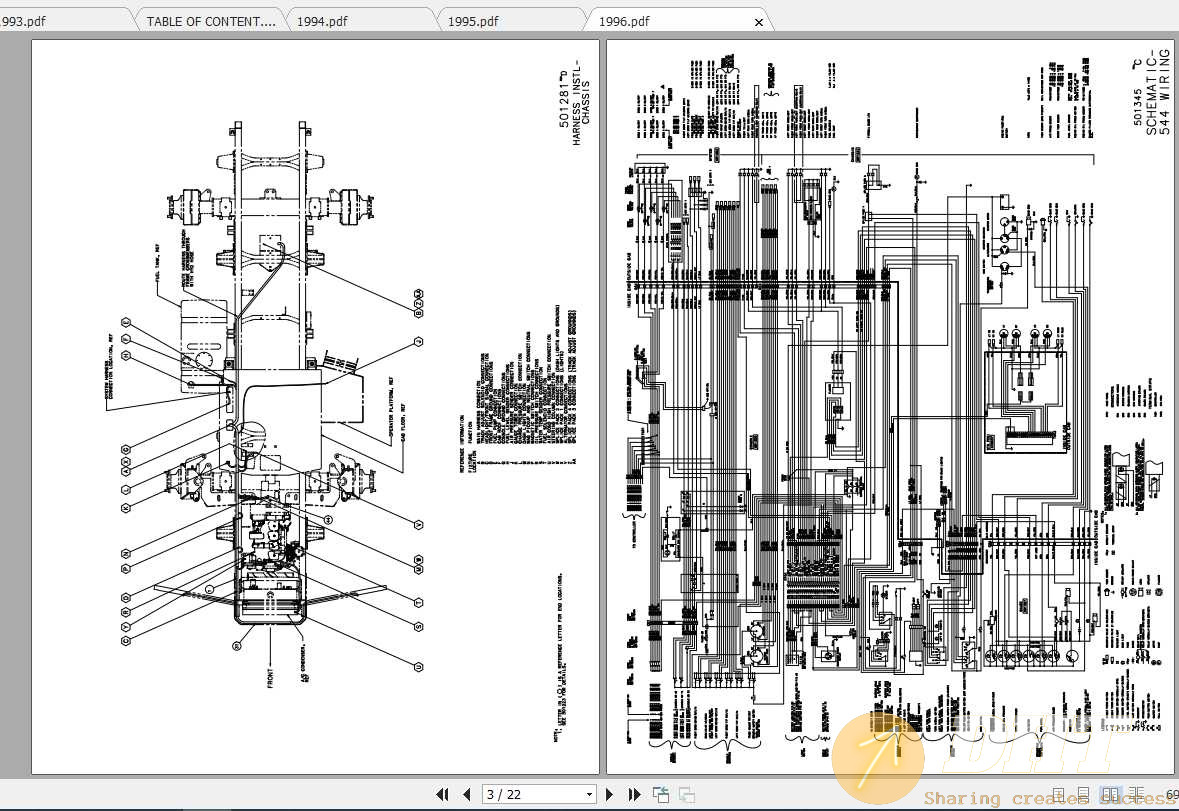Click the 501345 SCHEMATIC-544 WIRING title text
Screen dimensions: 1179x811
pos(1152,94)
